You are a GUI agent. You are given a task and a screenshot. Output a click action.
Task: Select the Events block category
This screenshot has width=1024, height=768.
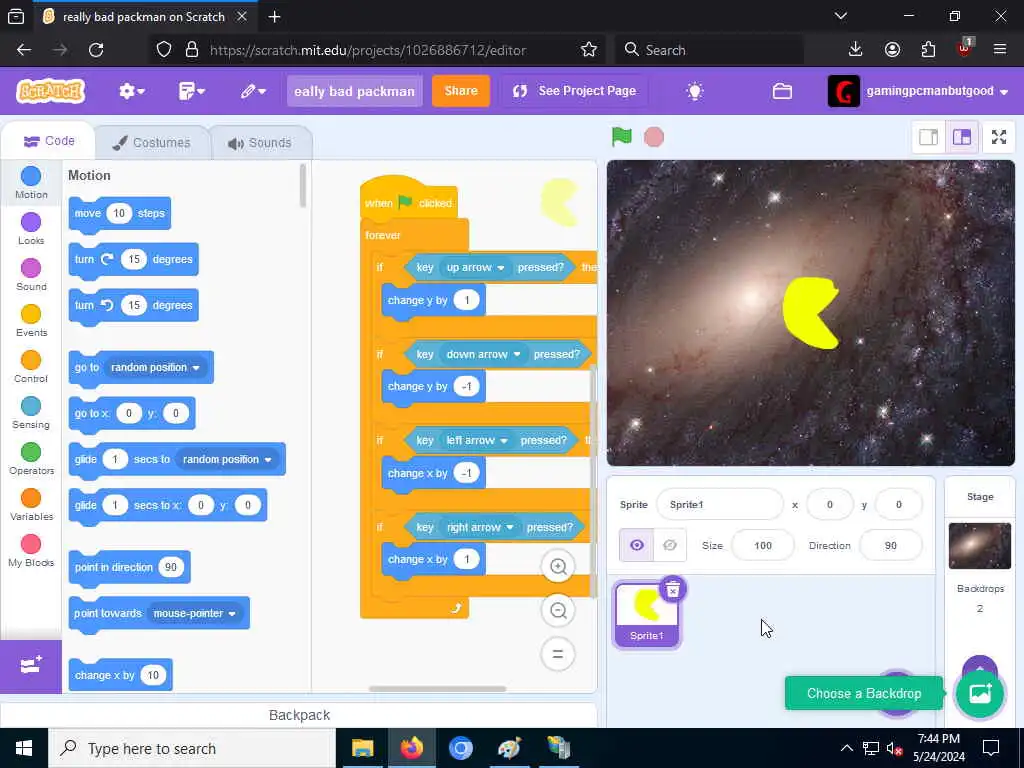click(31, 321)
